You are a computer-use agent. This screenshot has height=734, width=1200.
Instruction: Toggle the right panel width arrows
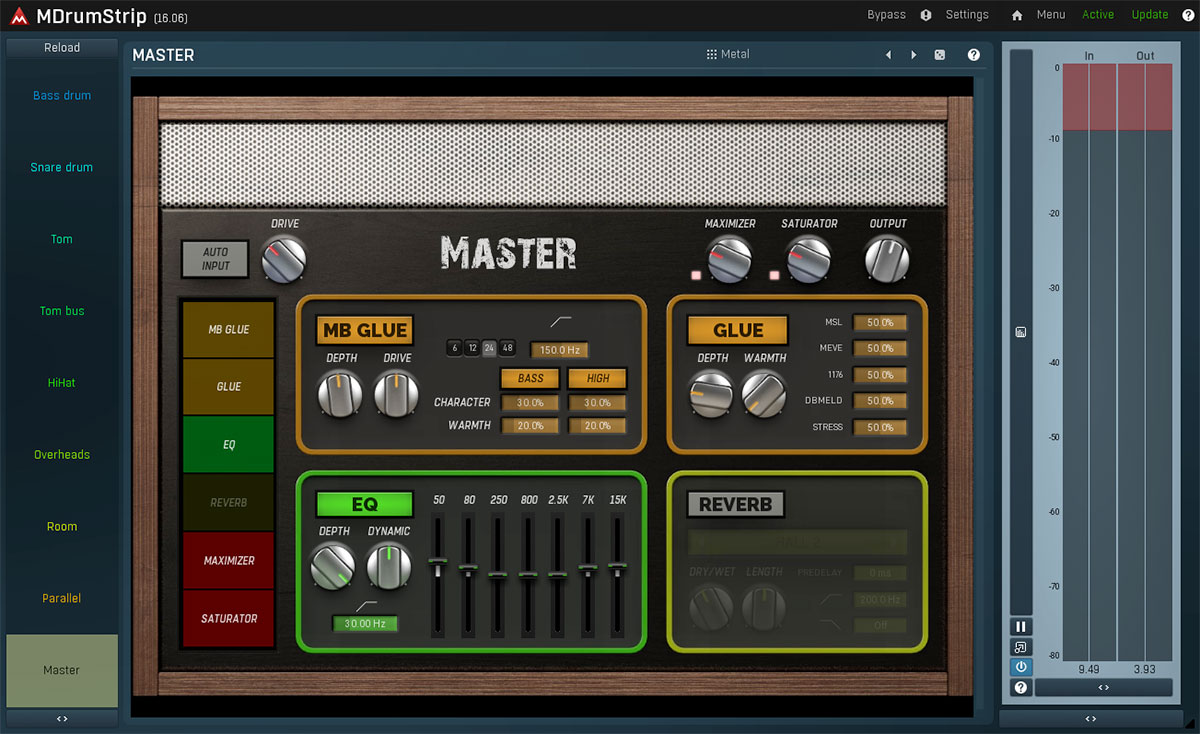(x=1090, y=719)
